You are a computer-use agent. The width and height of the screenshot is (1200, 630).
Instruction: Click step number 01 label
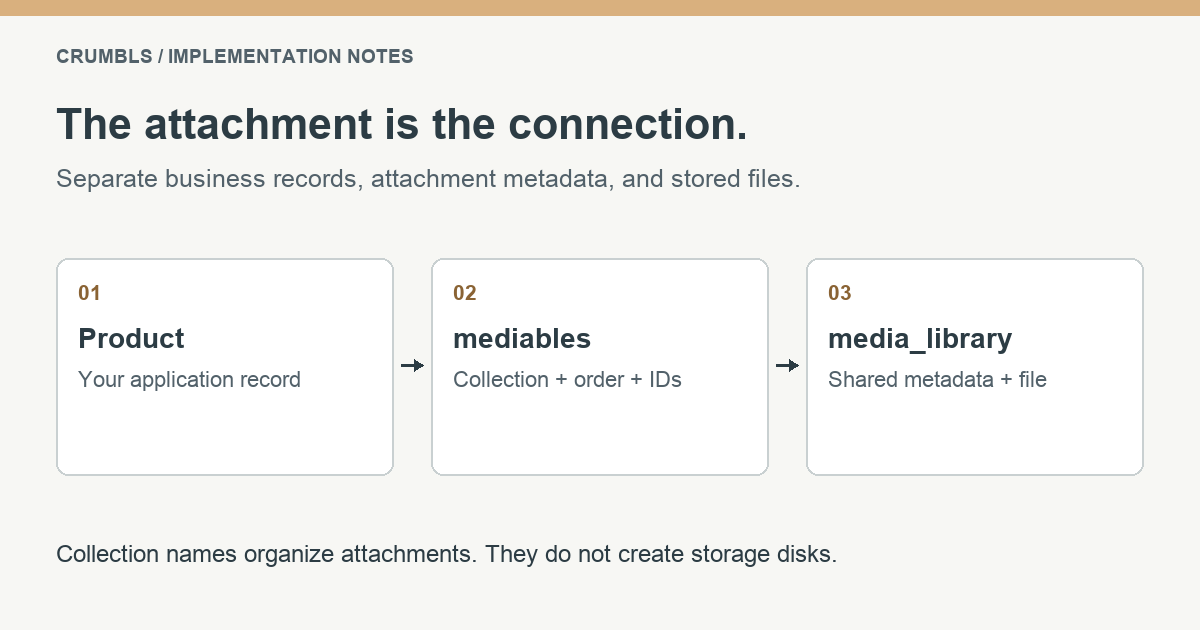coord(90,293)
